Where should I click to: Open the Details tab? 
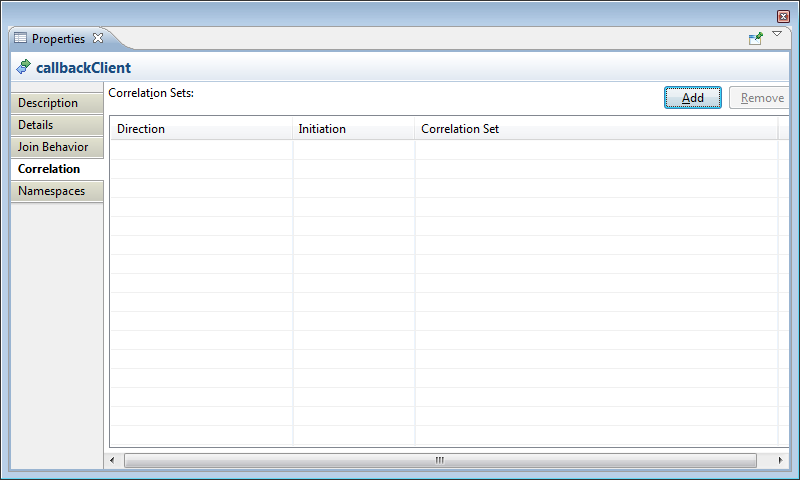pyautogui.click(x=36, y=125)
